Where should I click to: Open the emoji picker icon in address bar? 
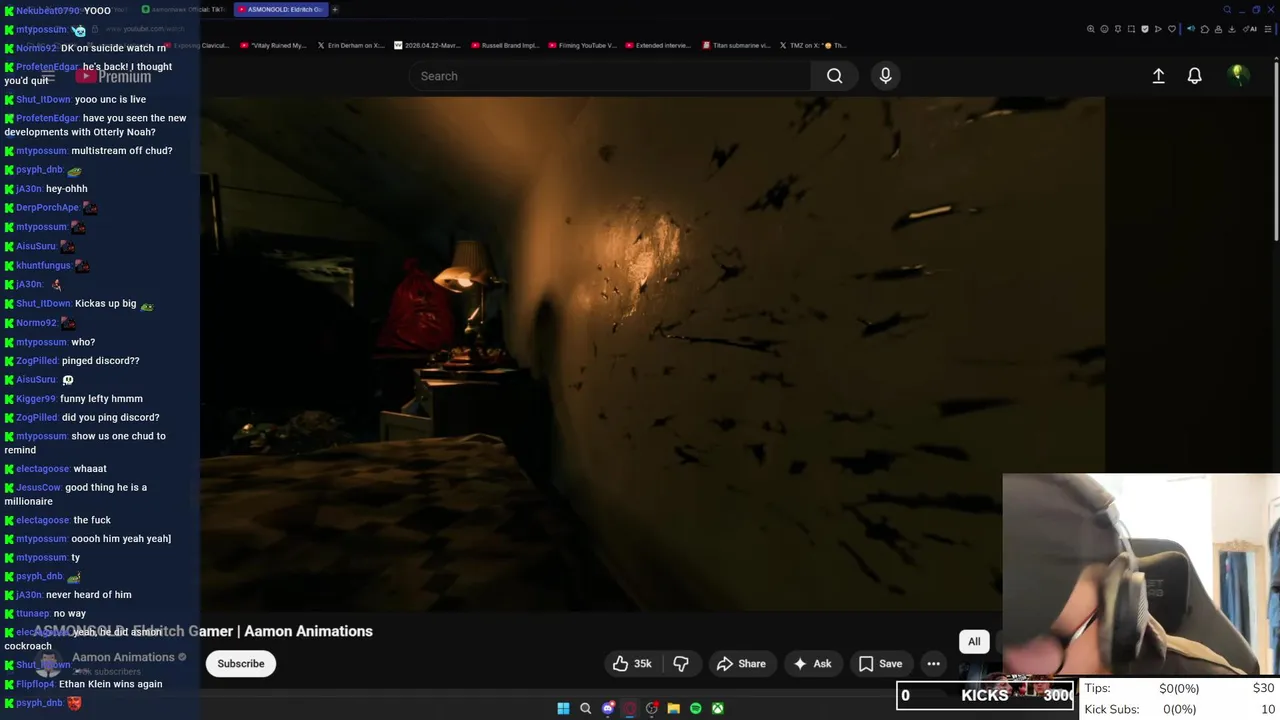[x=1104, y=29]
